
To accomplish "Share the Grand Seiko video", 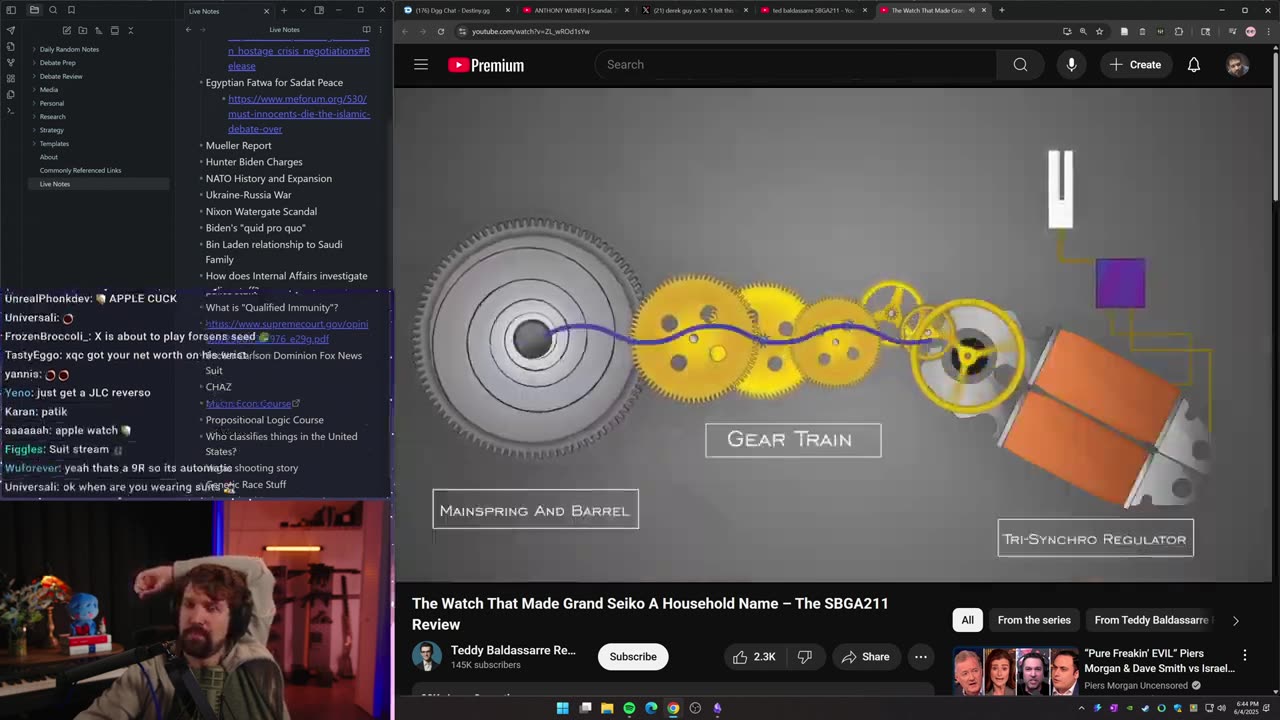I will click(x=865, y=657).
